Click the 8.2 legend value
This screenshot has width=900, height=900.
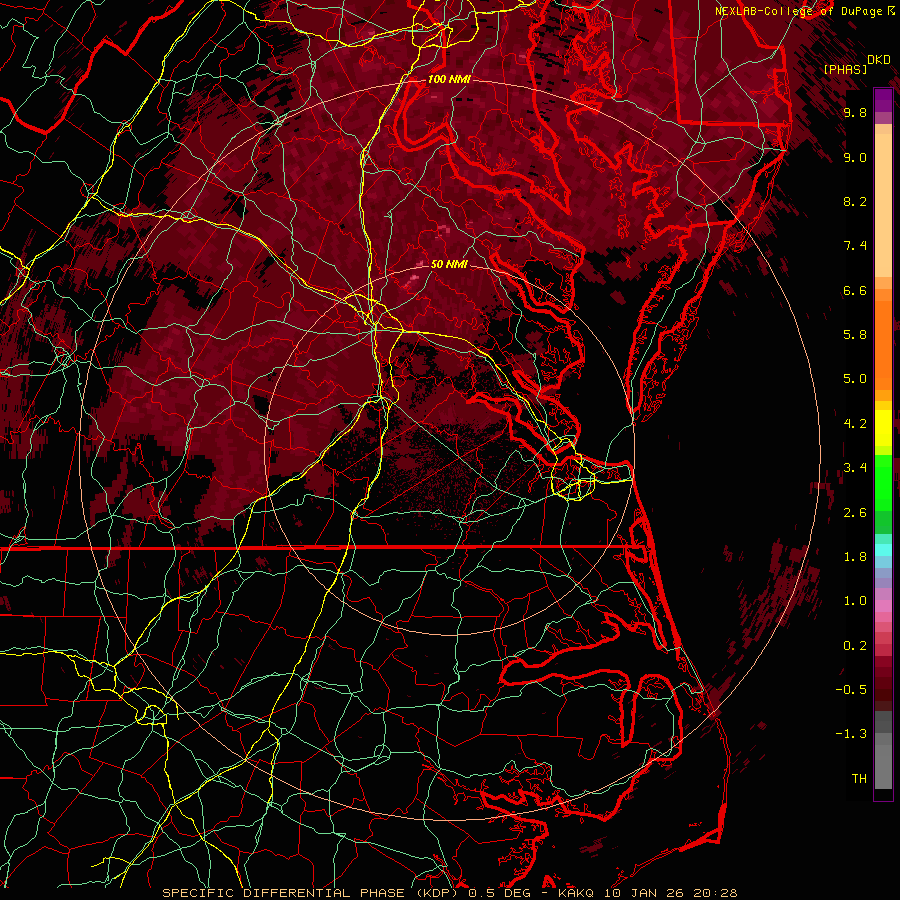[855, 201]
